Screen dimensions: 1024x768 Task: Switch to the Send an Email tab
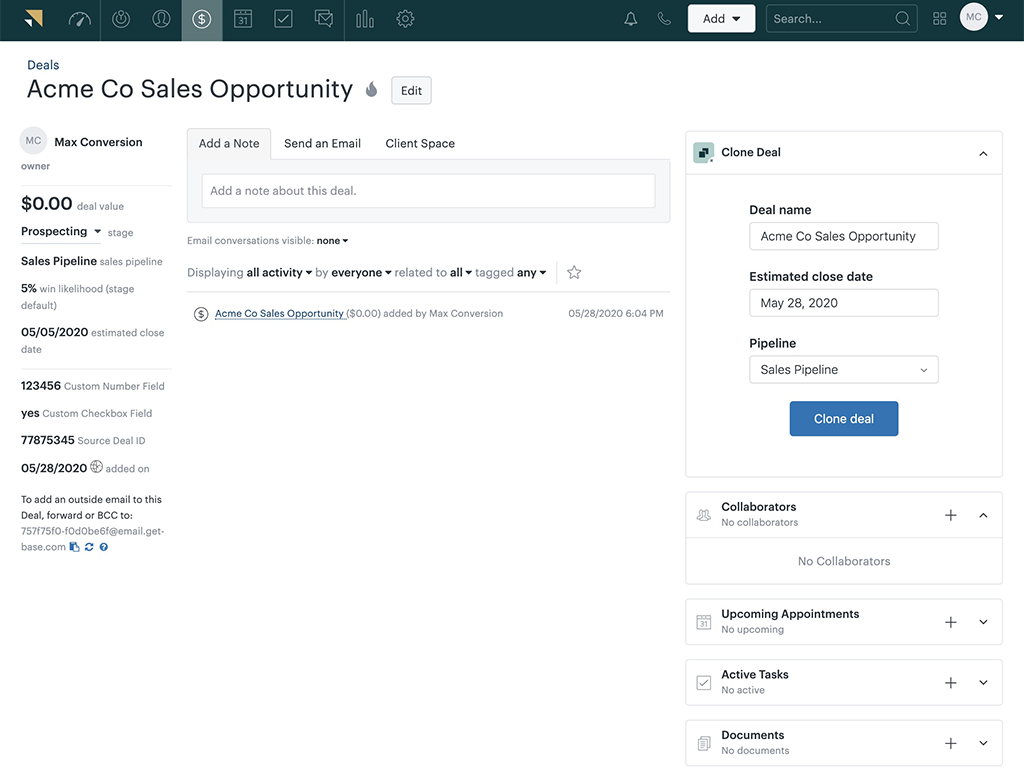(322, 143)
